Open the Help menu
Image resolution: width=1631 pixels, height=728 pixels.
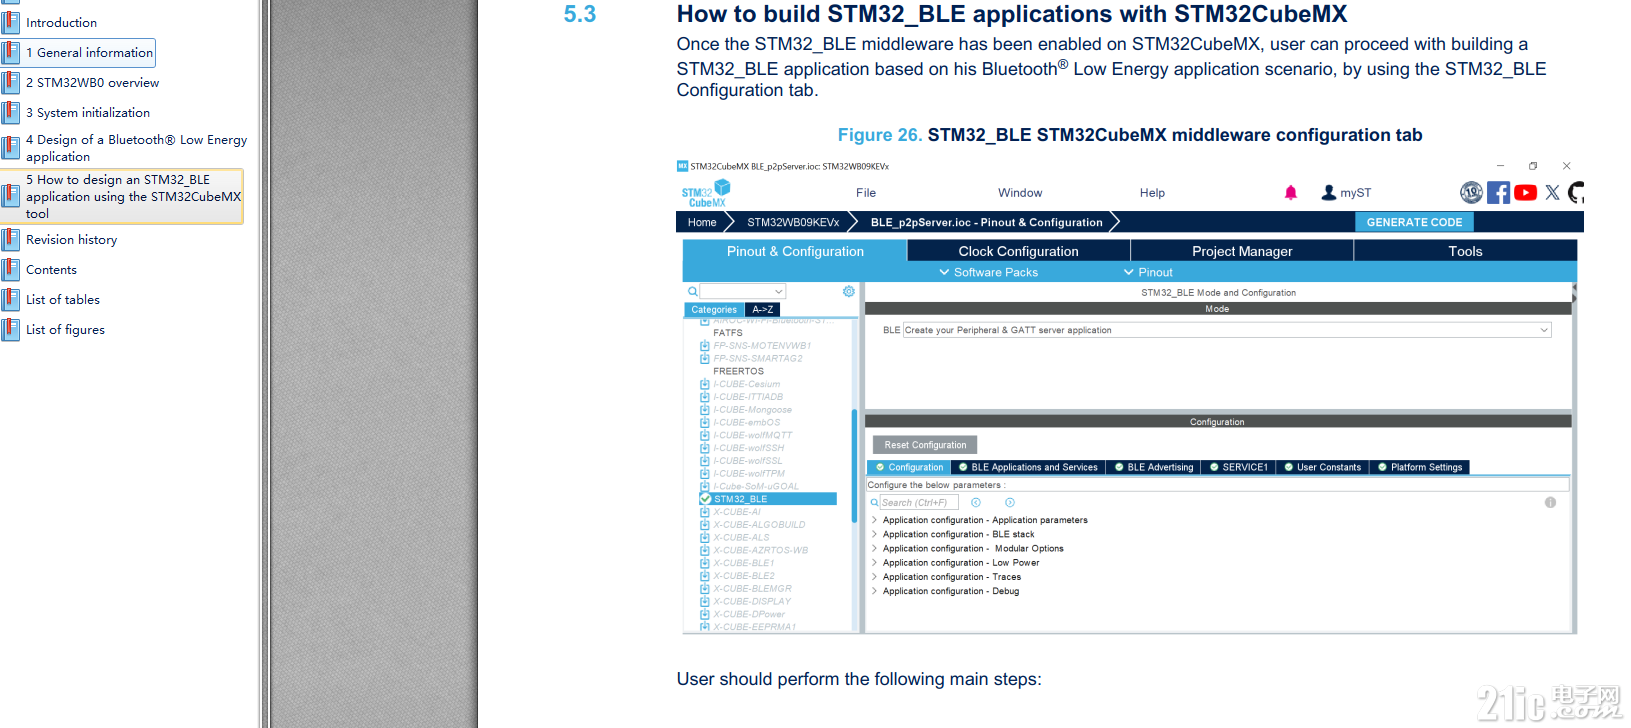[x=1152, y=193]
